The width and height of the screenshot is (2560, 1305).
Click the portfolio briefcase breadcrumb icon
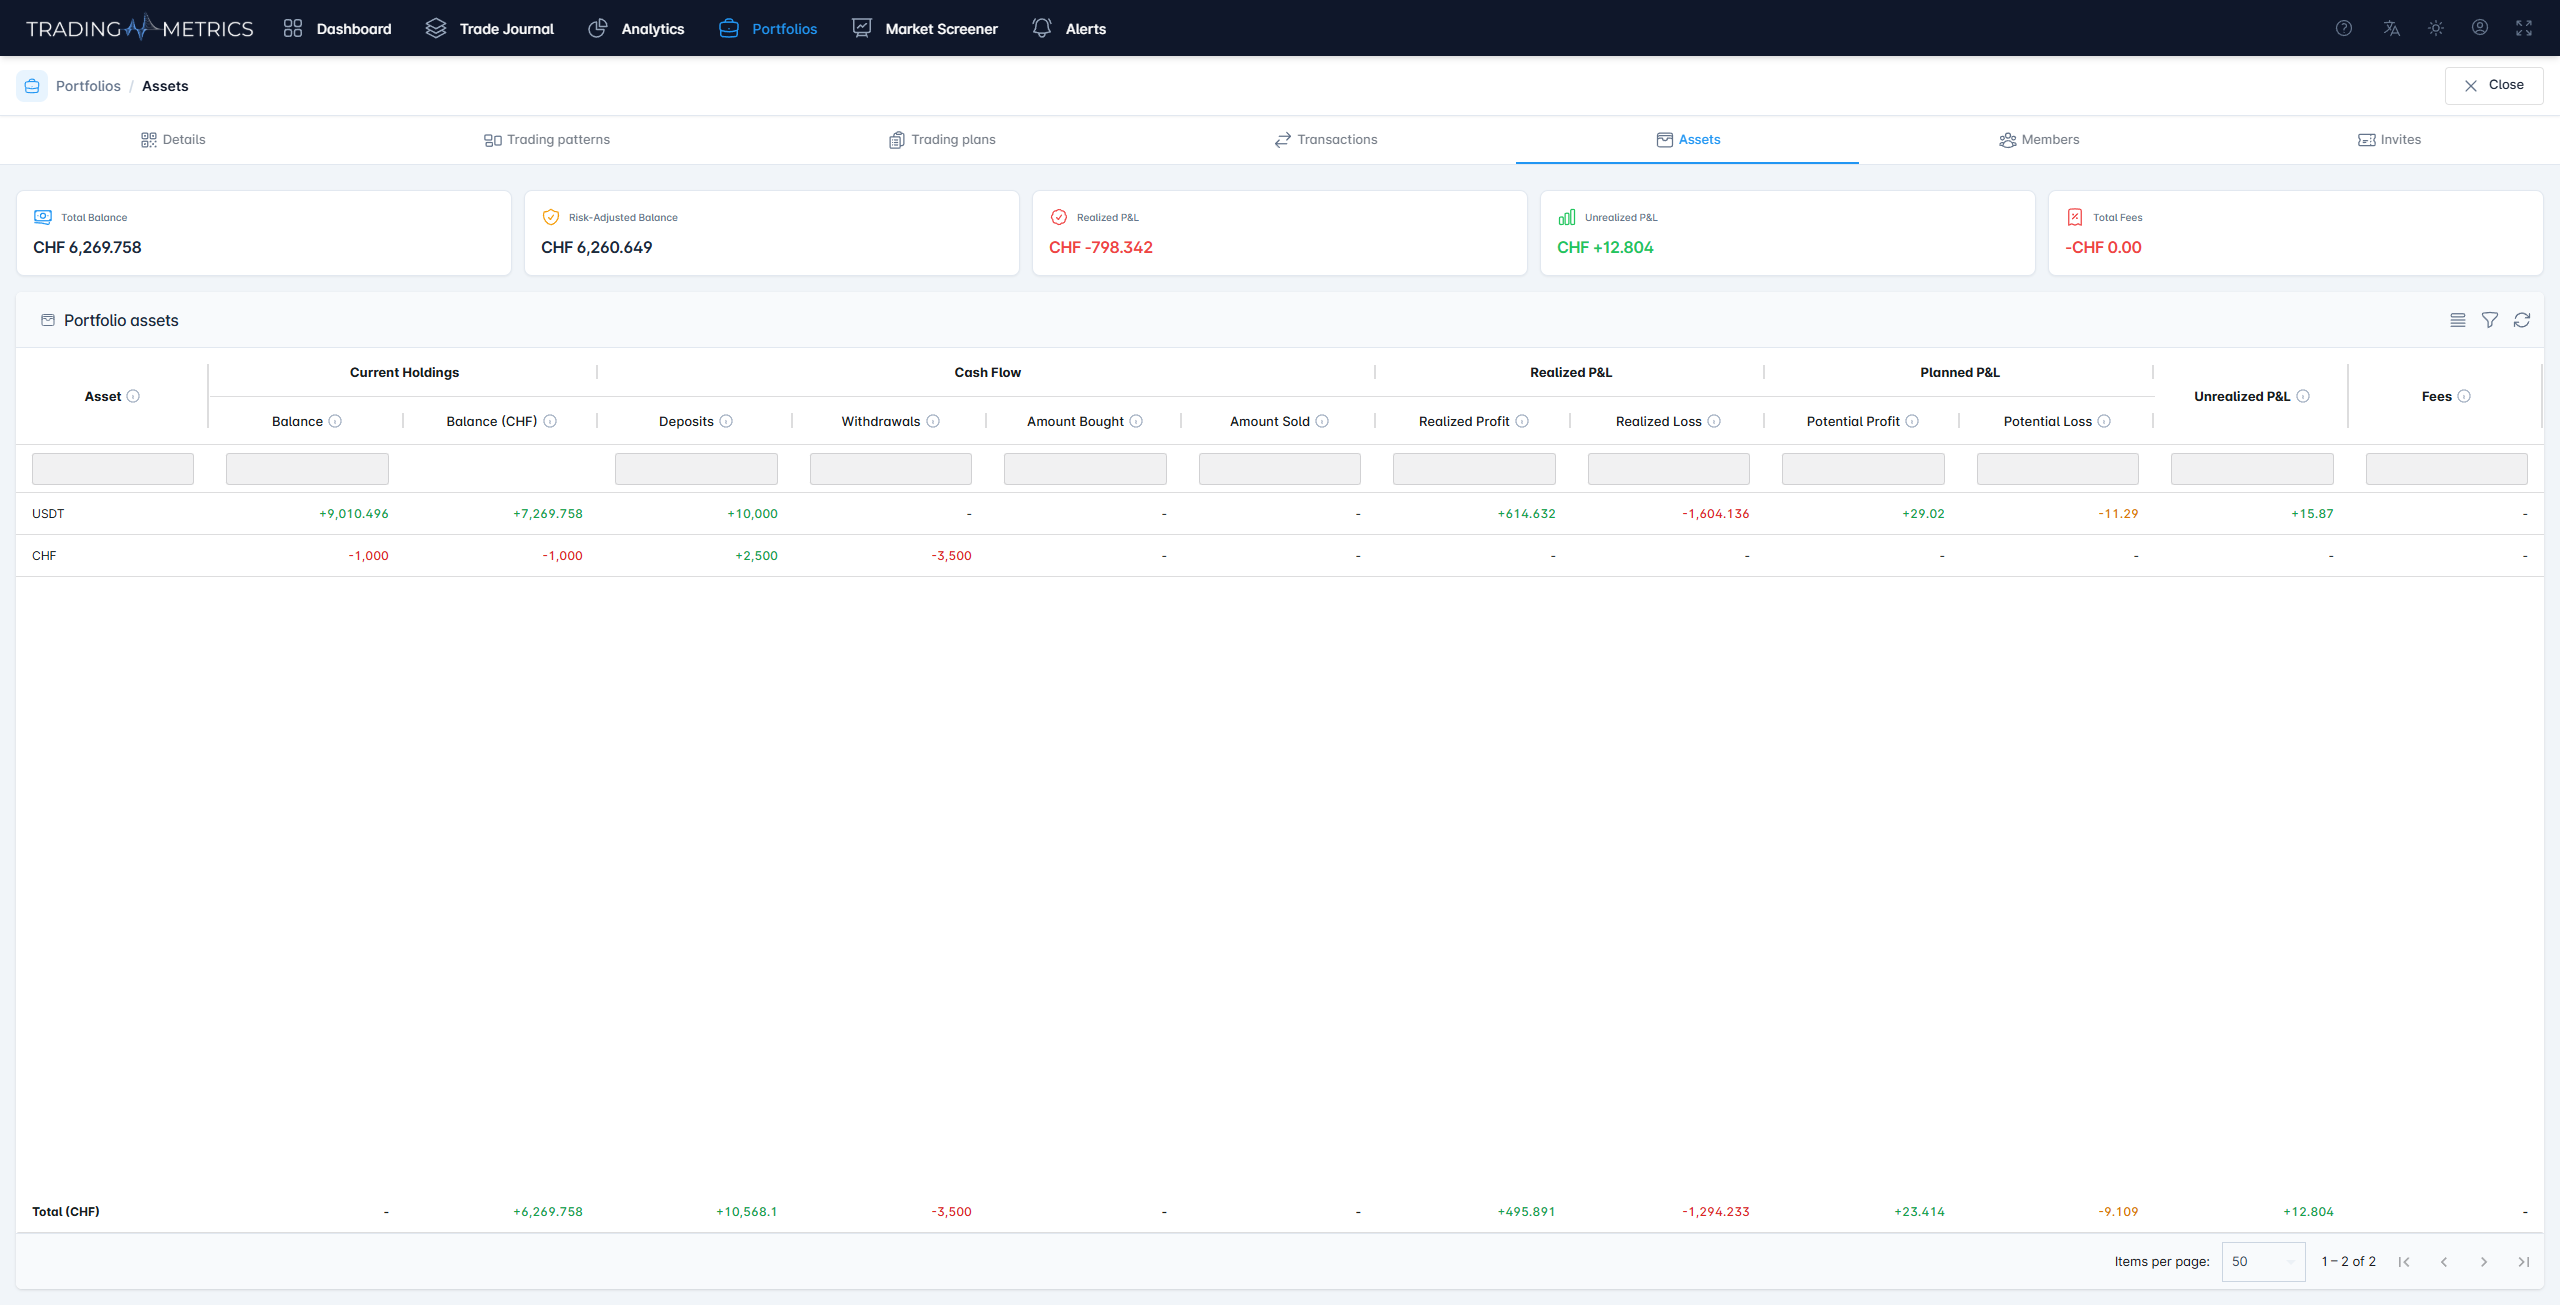pos(32,86)
